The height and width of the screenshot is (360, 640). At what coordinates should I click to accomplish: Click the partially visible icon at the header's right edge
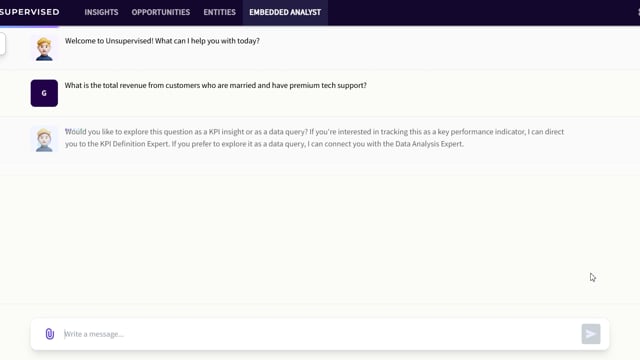pyautogui.click(x=638, y=12)
